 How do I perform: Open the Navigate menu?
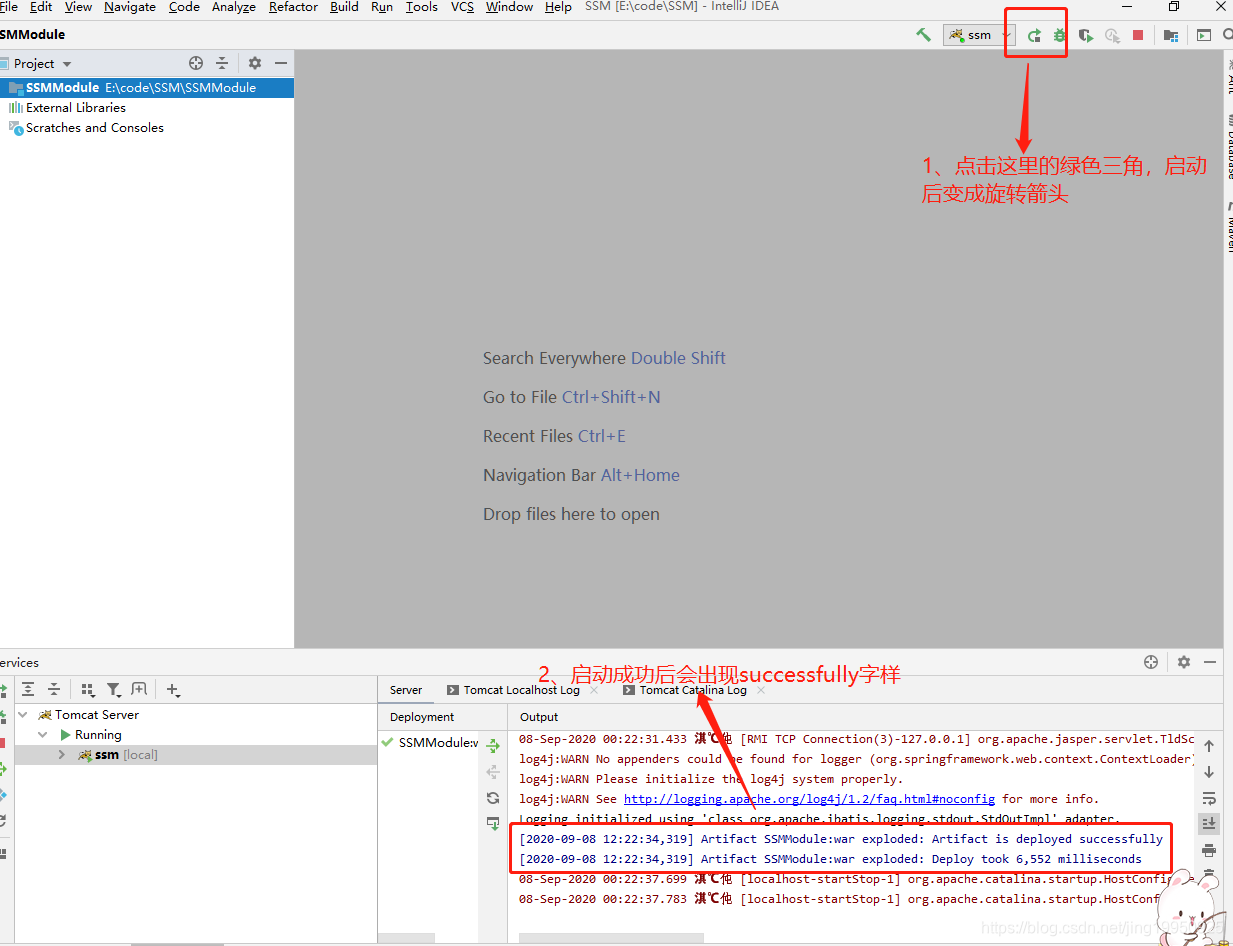coord(130,7)
